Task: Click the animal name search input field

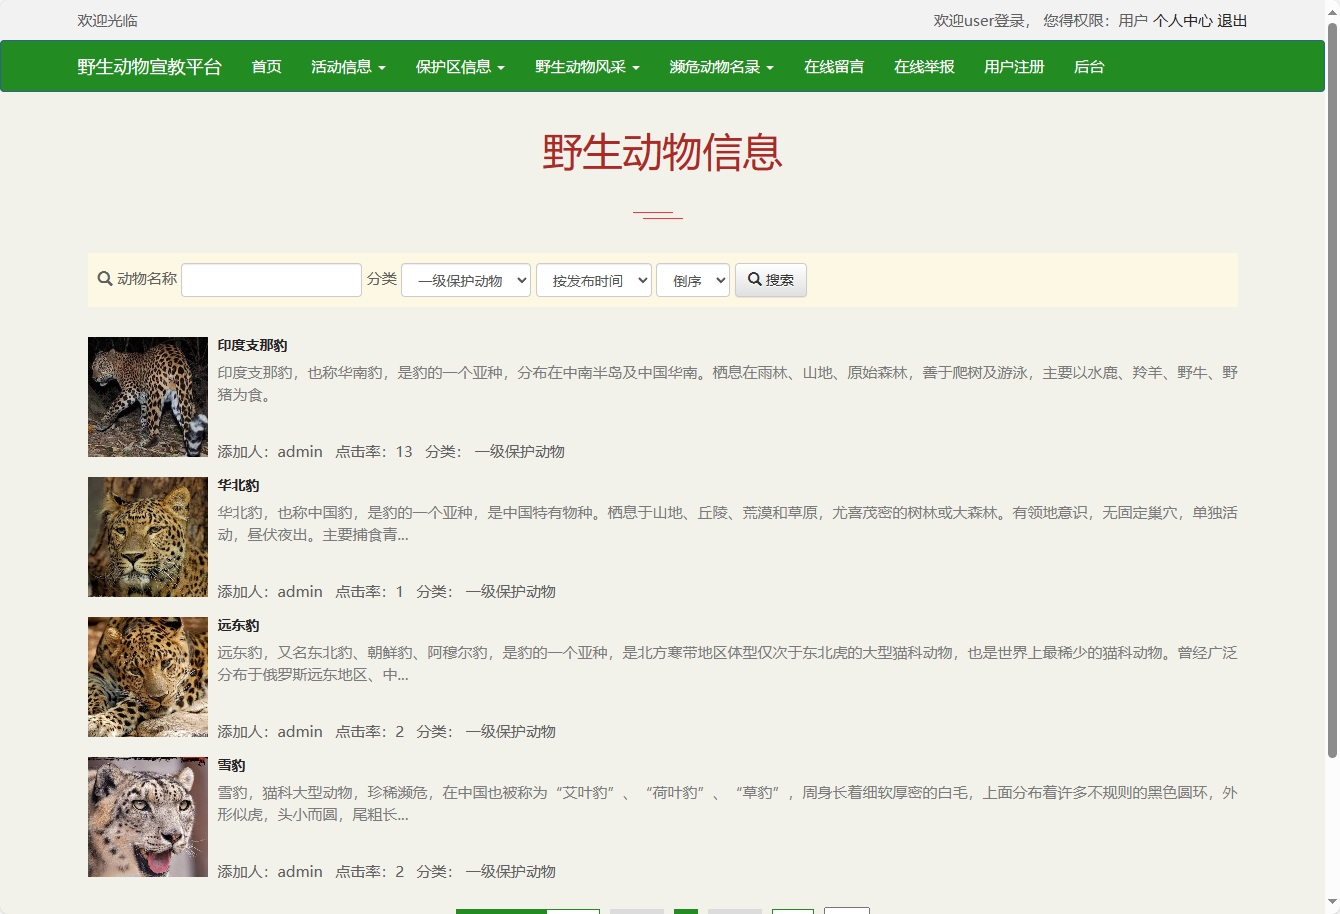Action: (x=270, y=279)
